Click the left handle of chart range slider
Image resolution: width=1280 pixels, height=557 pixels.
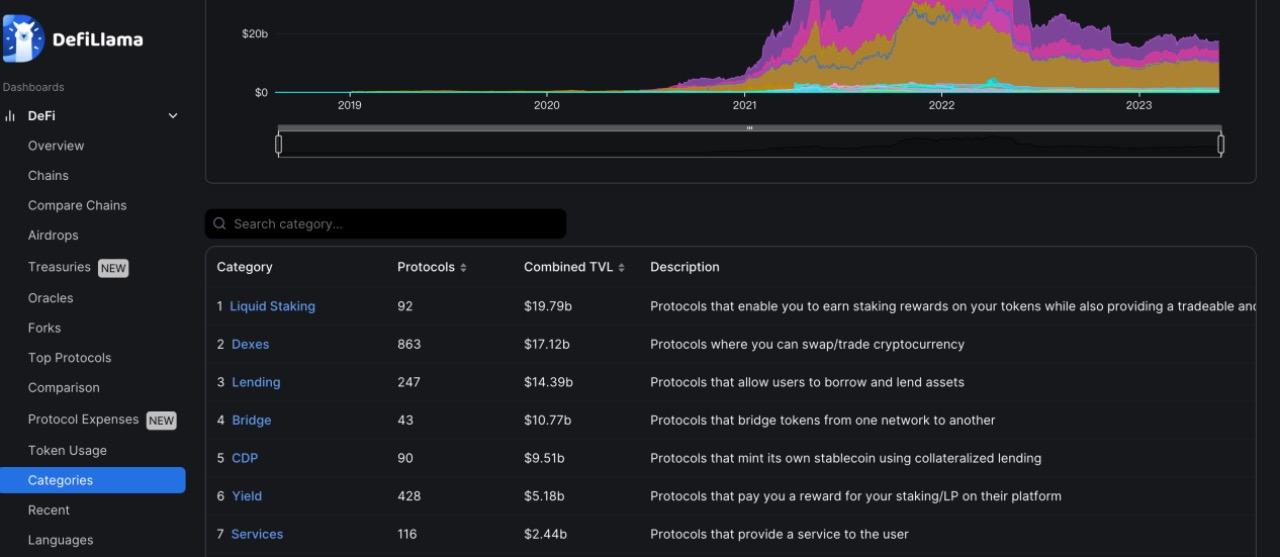[279, 144]
